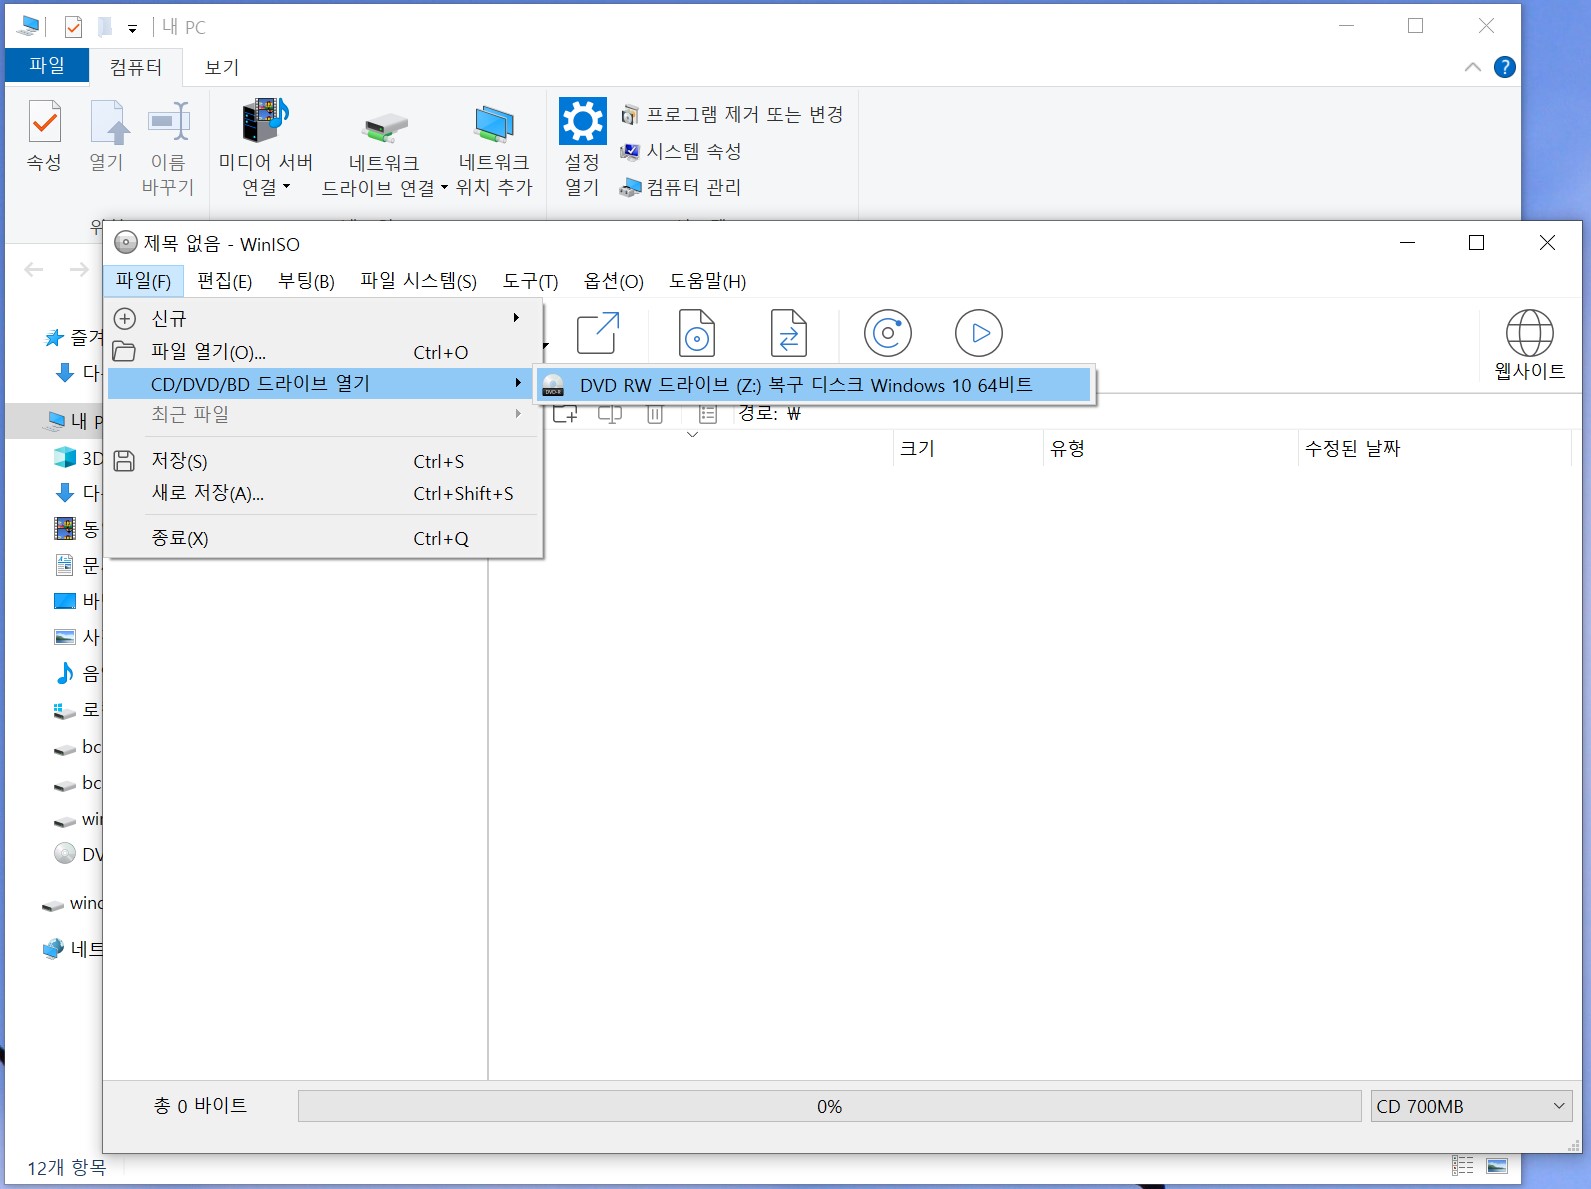Click the 속성 properties icon in Explorer ribbon

[x=44, y=123]
